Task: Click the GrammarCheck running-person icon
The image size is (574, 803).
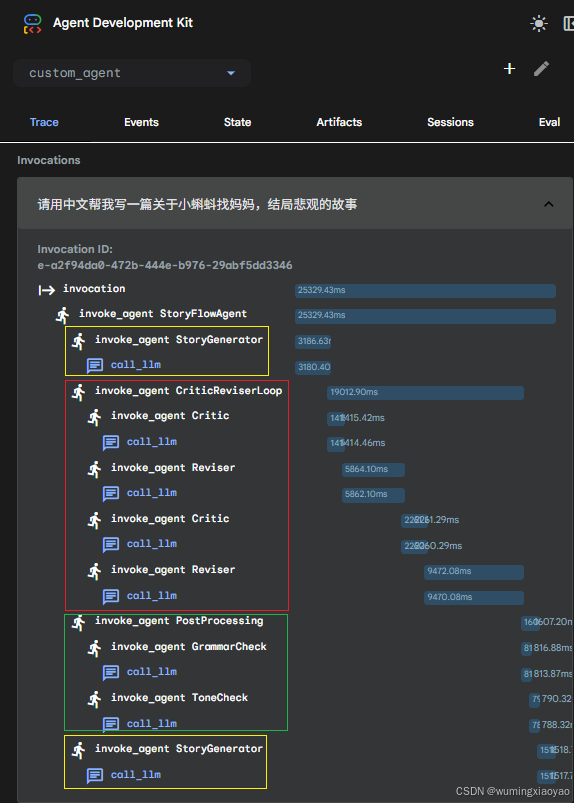Action: coord(94,648)
